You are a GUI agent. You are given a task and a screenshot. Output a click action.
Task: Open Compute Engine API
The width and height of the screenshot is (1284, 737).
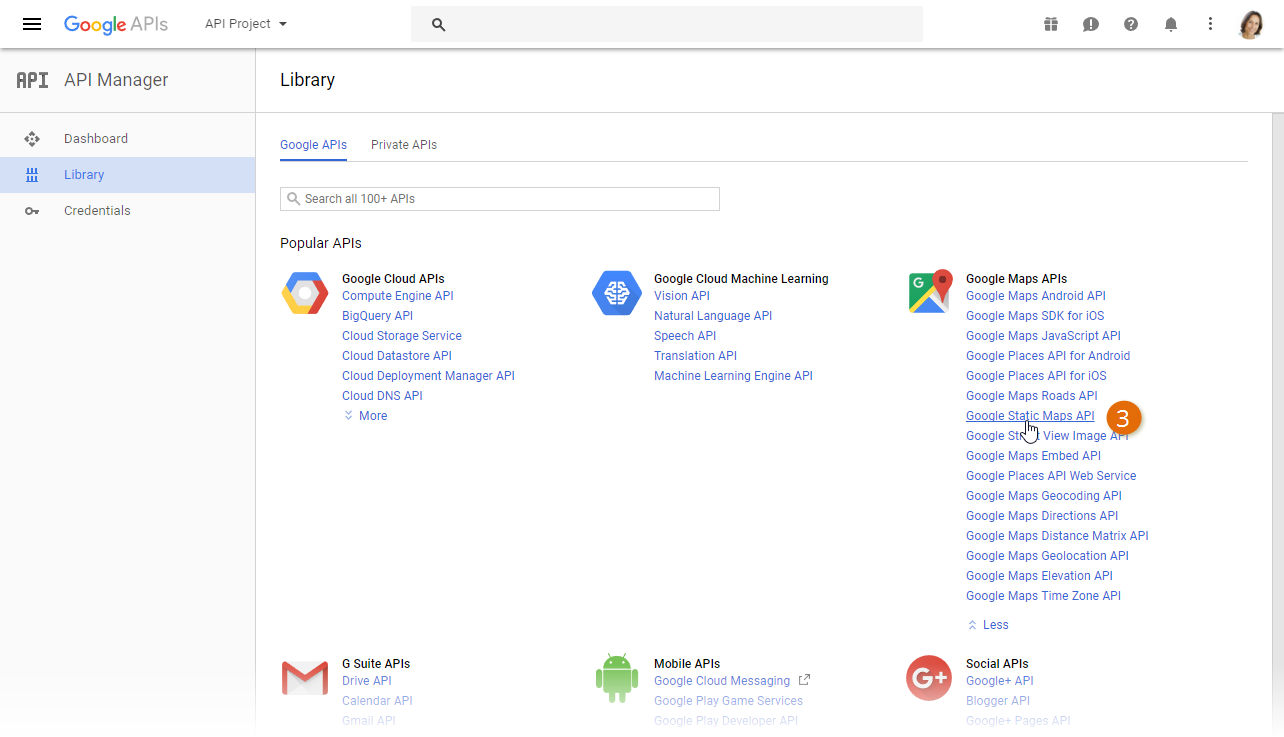398,296
